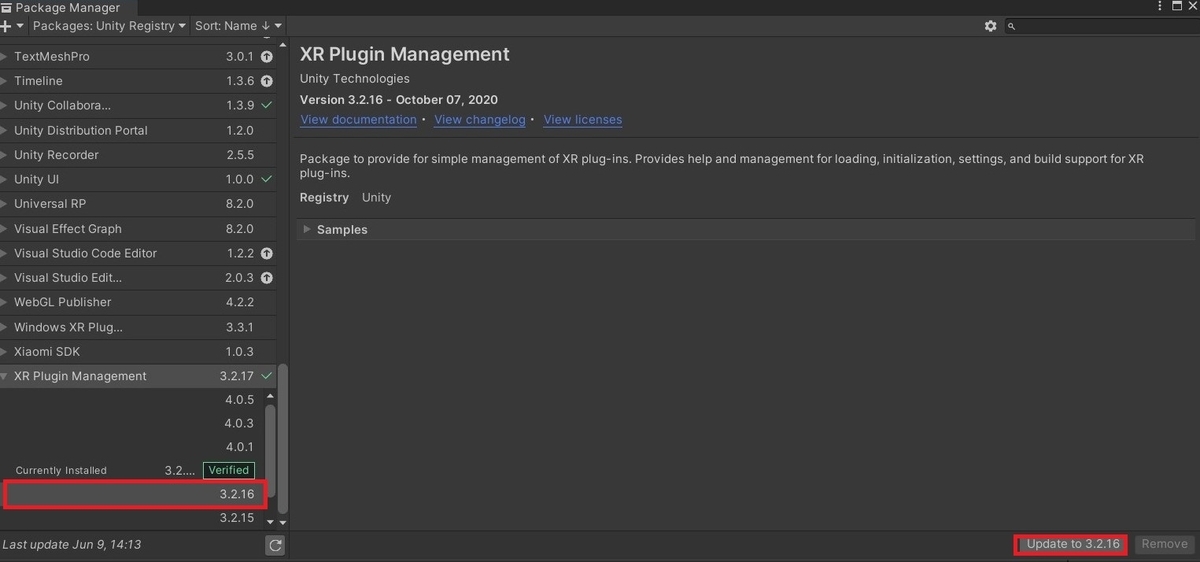The image size is (1200, 562).
Task: Collapse the XR Plugin Management versions
Action: (5, 377)
